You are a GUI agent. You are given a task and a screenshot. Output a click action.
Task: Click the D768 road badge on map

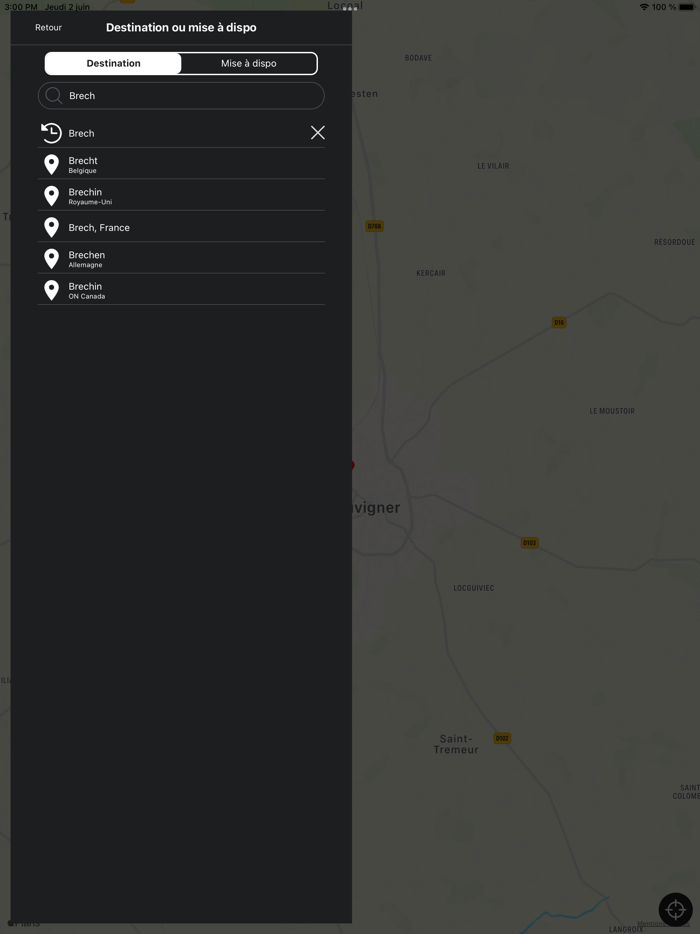click(x=374, y=226)
